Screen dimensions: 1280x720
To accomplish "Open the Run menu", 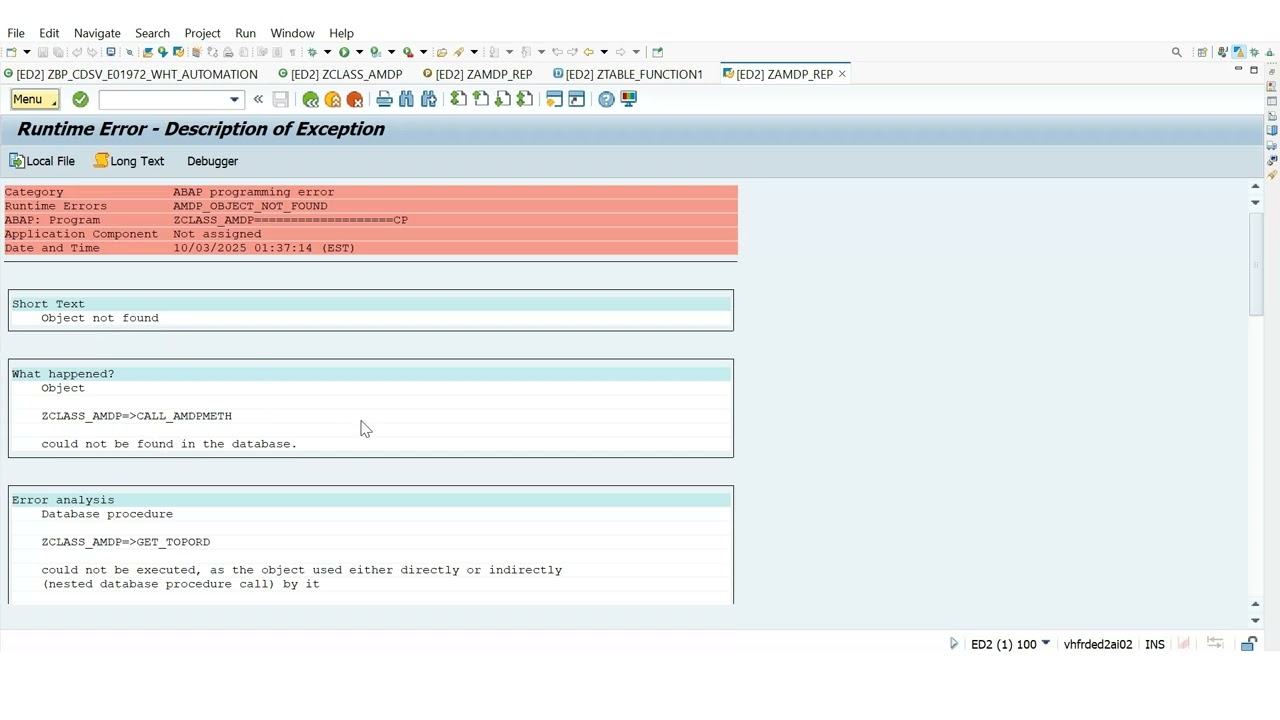I will tap(245, 33).
